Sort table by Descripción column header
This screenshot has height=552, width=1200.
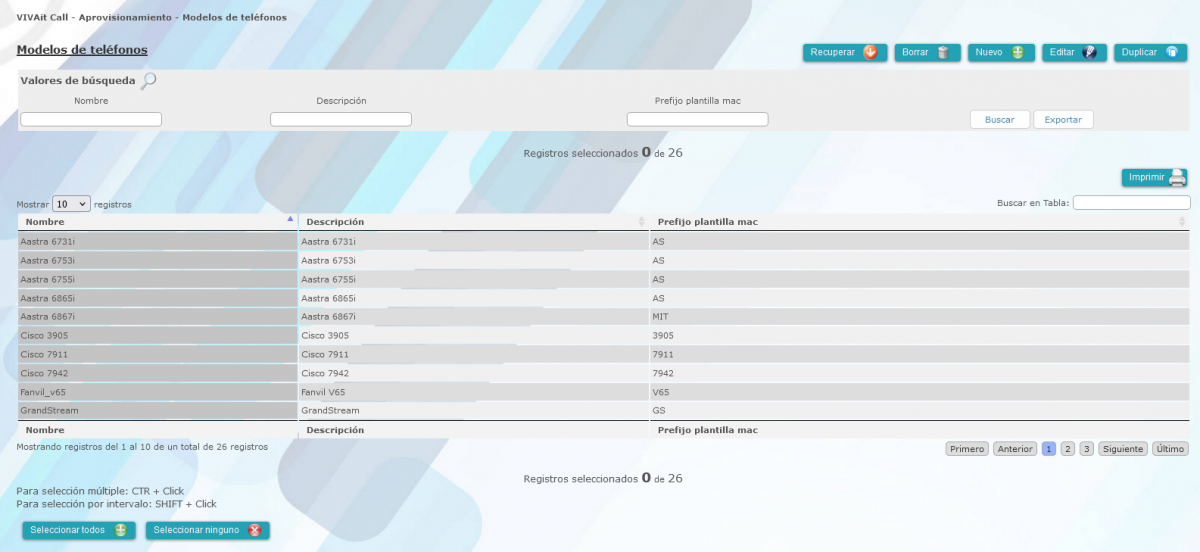[474, 221]
